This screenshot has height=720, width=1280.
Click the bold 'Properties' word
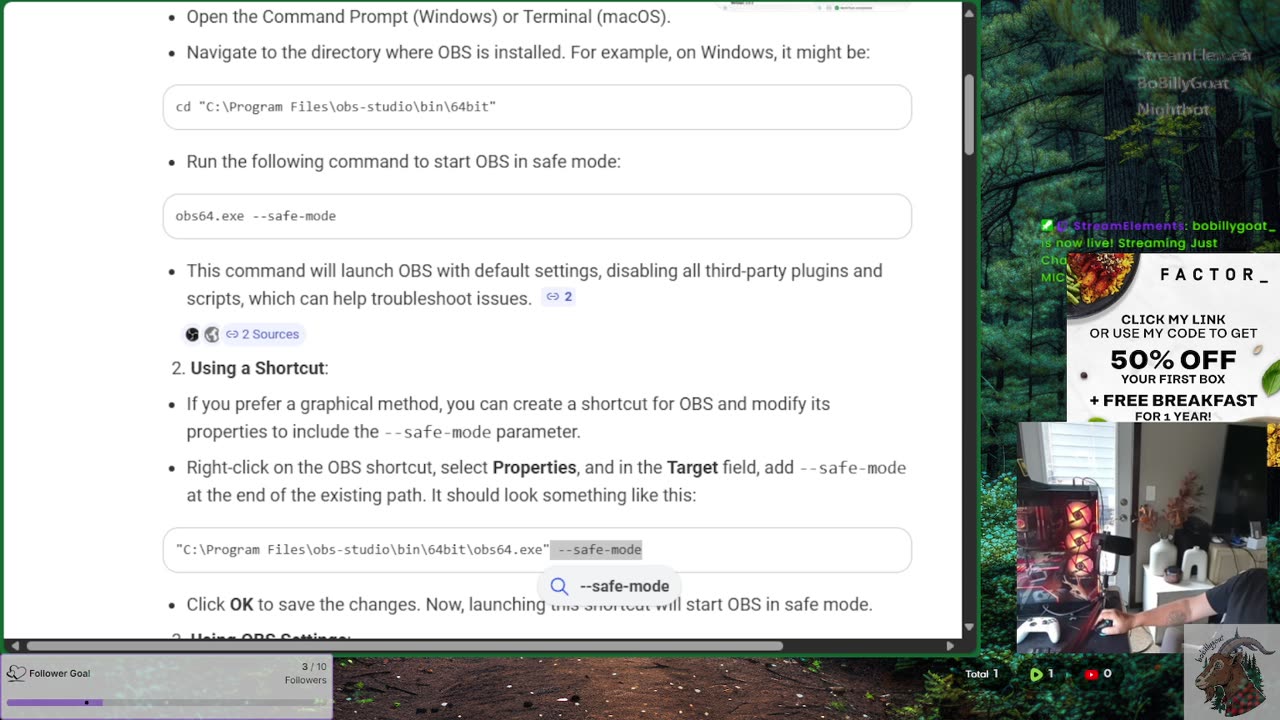[x=534, y=467]
